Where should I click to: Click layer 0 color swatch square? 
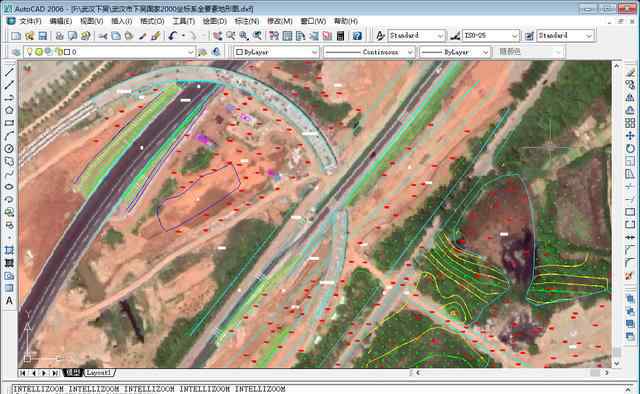[67, 52]
